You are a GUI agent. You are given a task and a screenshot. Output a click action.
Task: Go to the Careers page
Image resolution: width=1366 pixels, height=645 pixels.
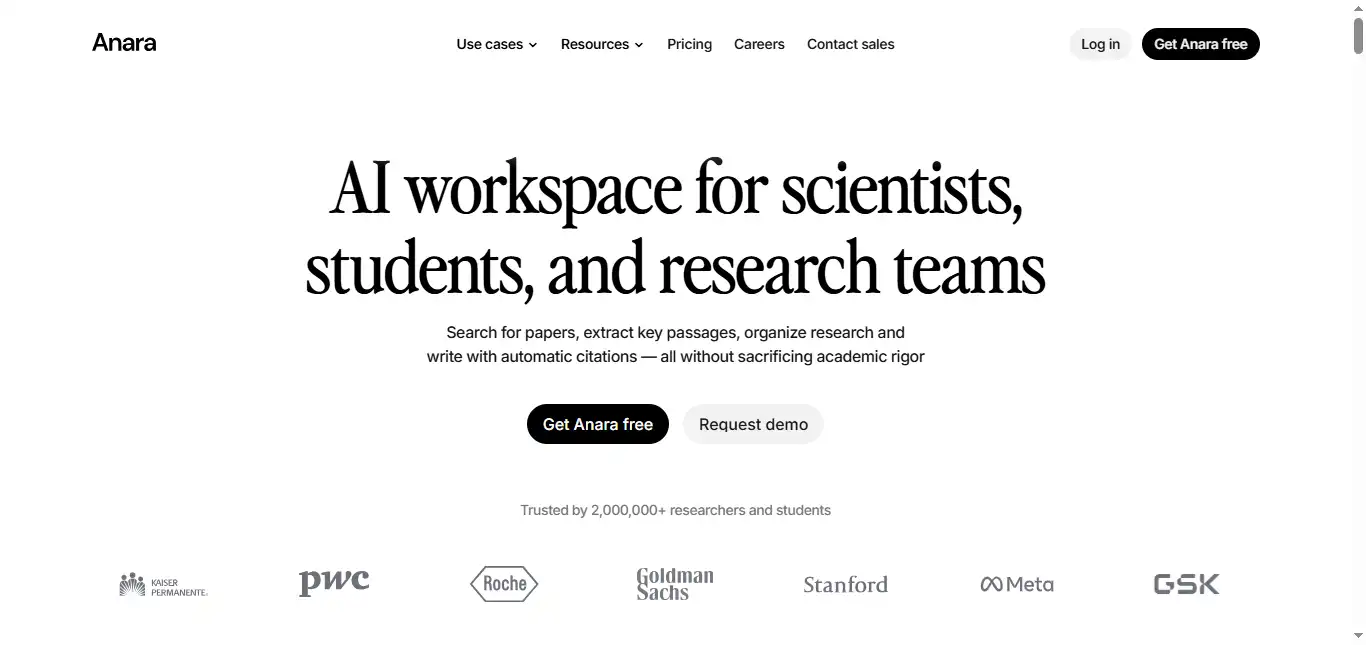point(759,44)
